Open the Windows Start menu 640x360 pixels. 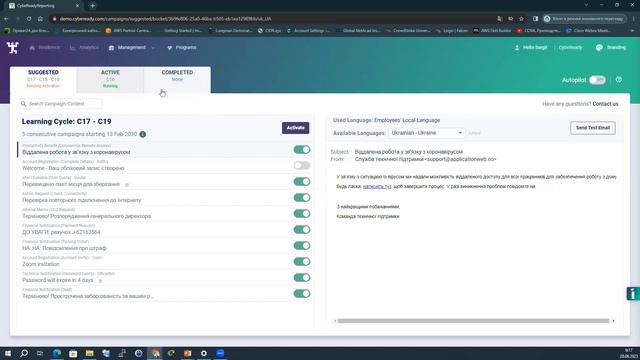click(8, 353)
